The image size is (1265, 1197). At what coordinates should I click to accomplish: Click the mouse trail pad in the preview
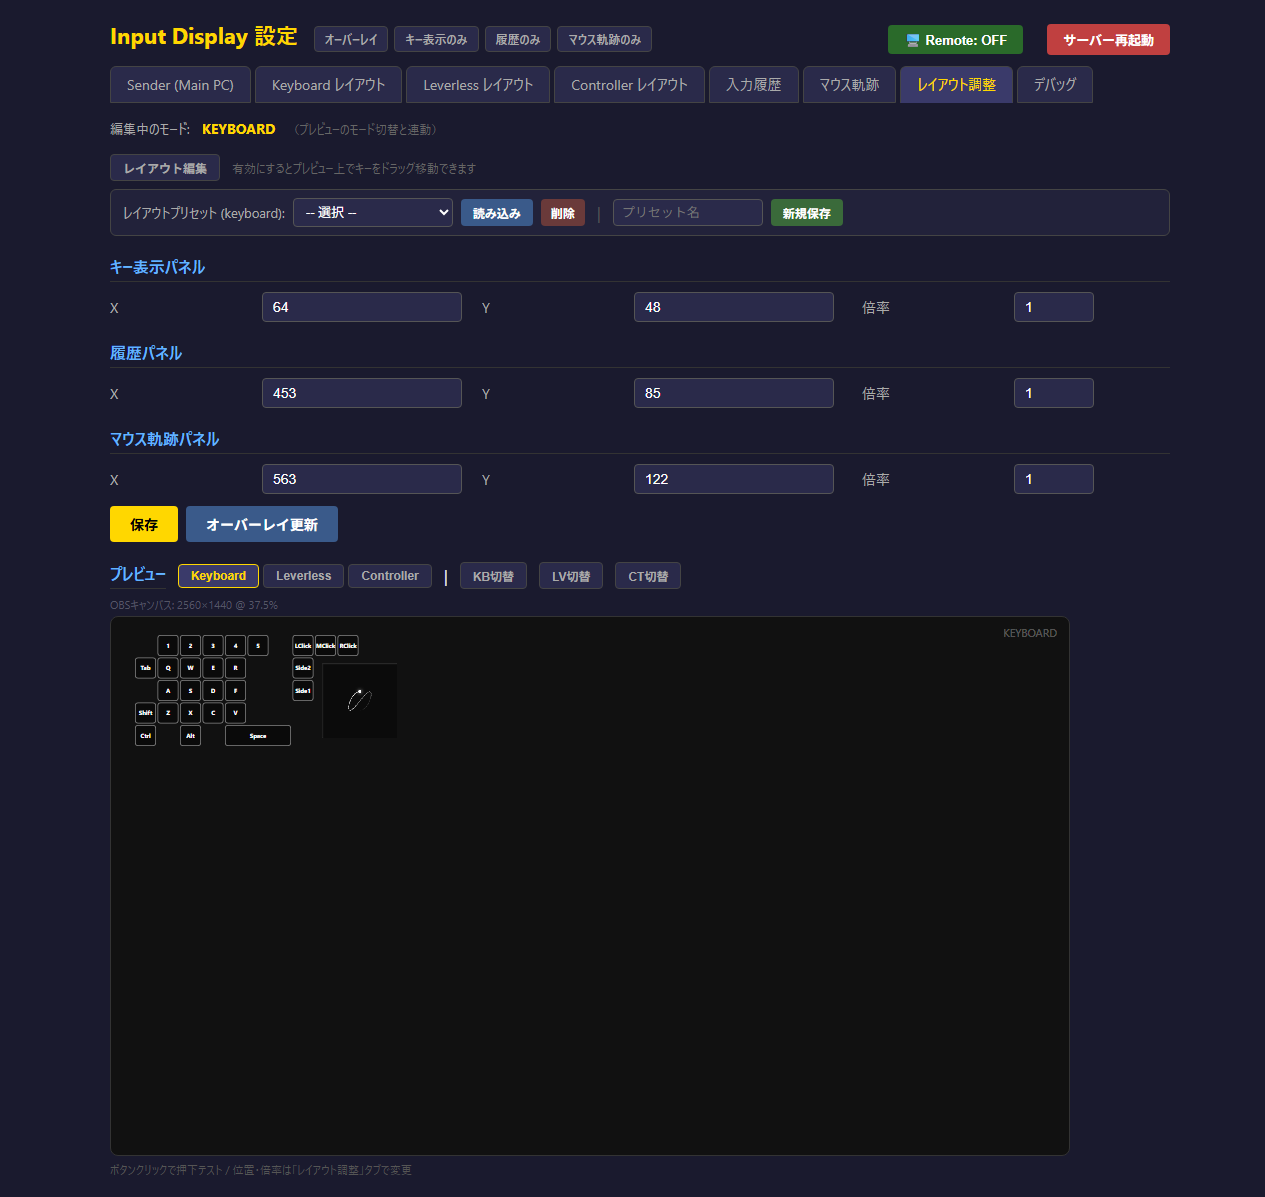click(360, 701)
